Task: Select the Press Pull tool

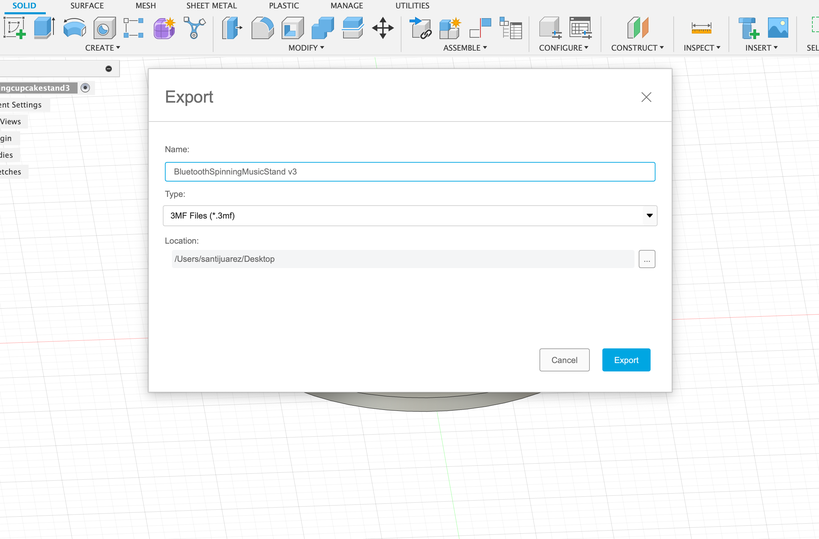Action: (x=232, y=28)
